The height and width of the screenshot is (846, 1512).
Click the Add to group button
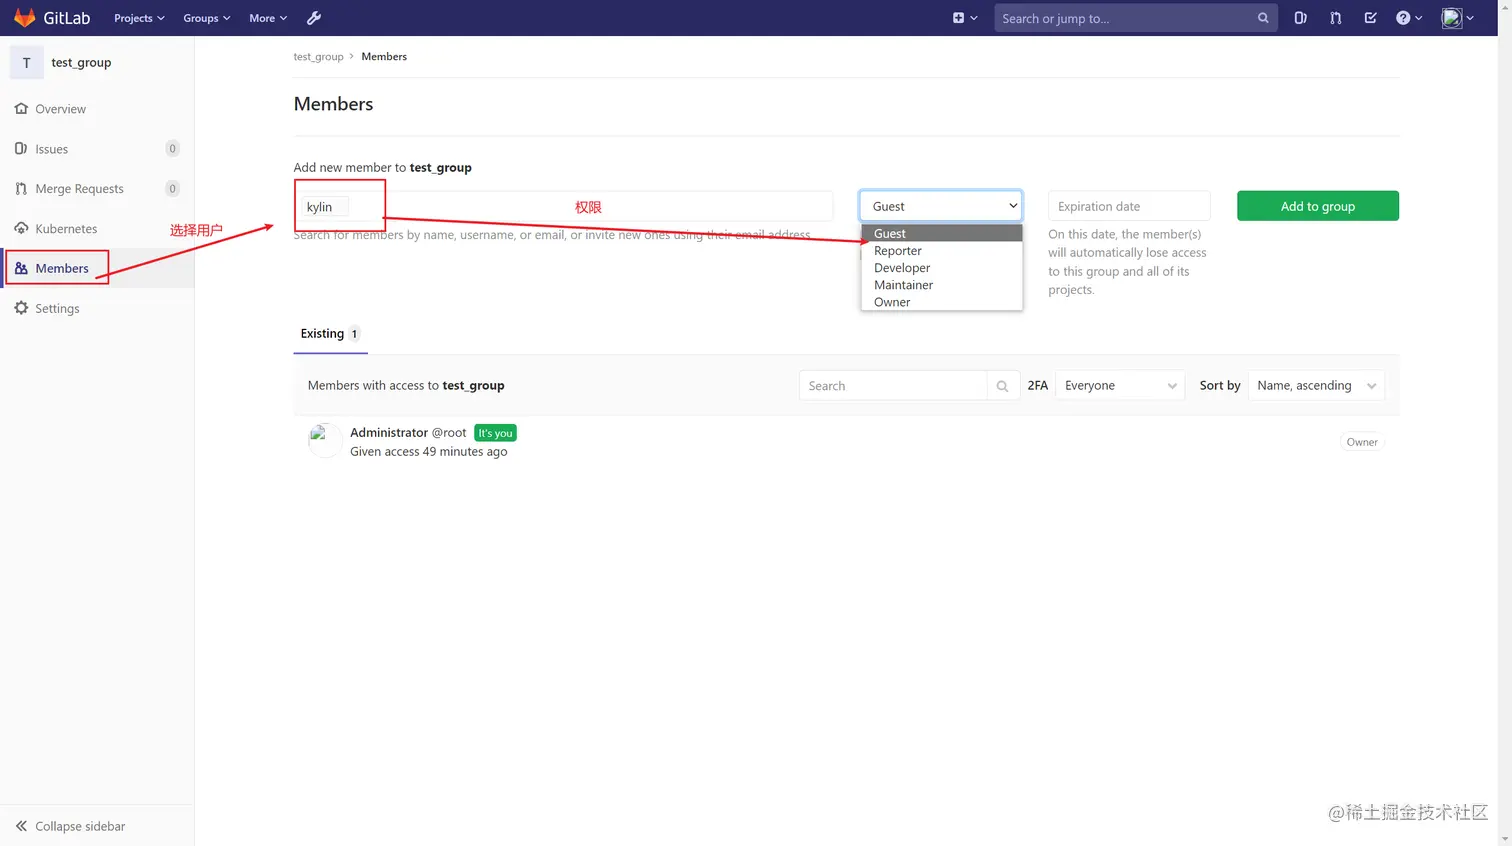click(1318, 206)
